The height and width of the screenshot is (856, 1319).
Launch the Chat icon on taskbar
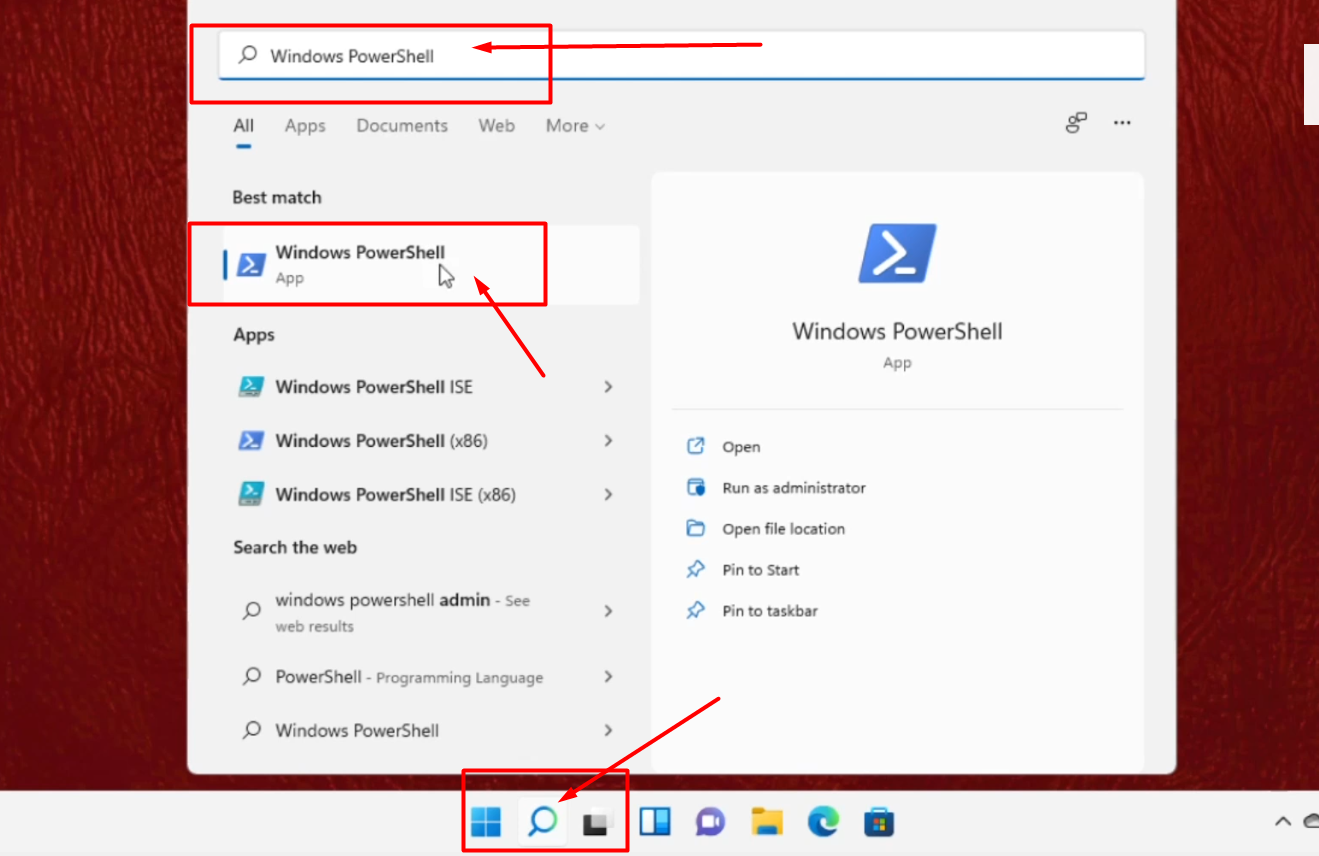[x=710, y=822]
